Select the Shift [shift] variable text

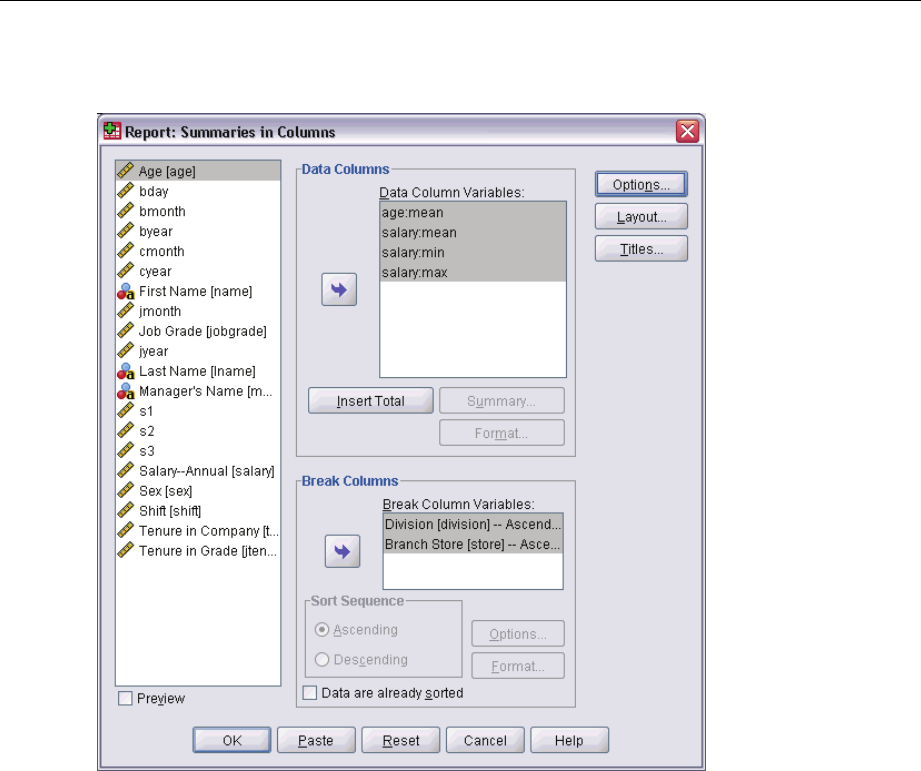[170, 510]
